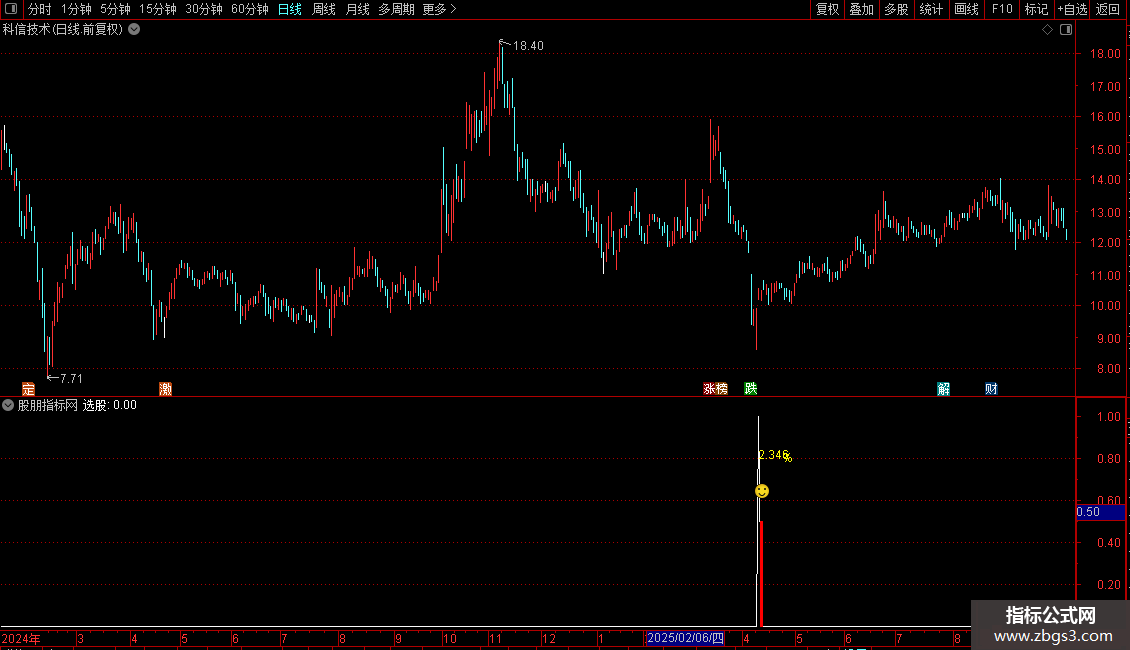Select the 1分钟 period
Image resolution: width=1130 pixels, height=650 pixels.
pos(76,9)
